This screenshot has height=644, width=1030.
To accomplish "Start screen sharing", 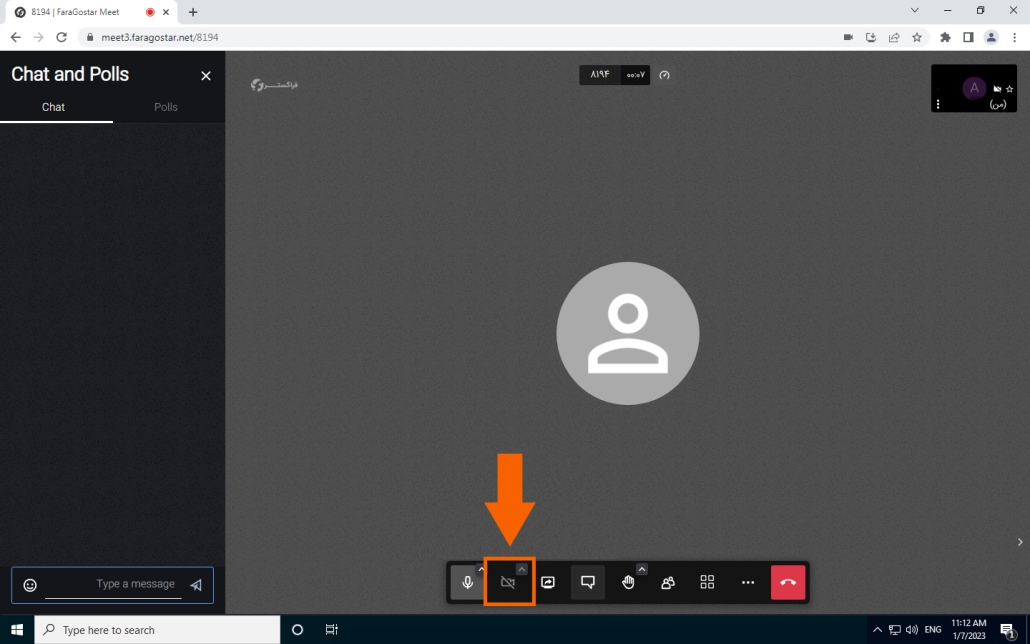I will click(548, 582).
